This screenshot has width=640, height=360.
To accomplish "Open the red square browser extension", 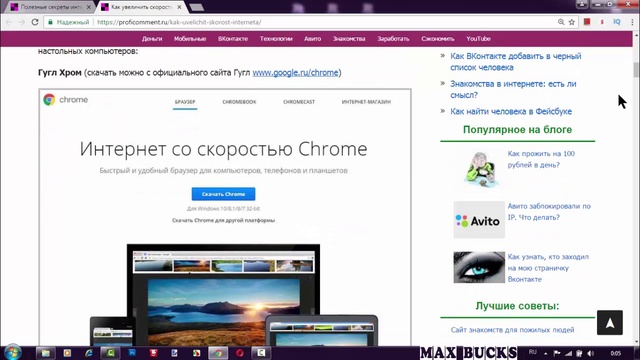I will 587,22.
